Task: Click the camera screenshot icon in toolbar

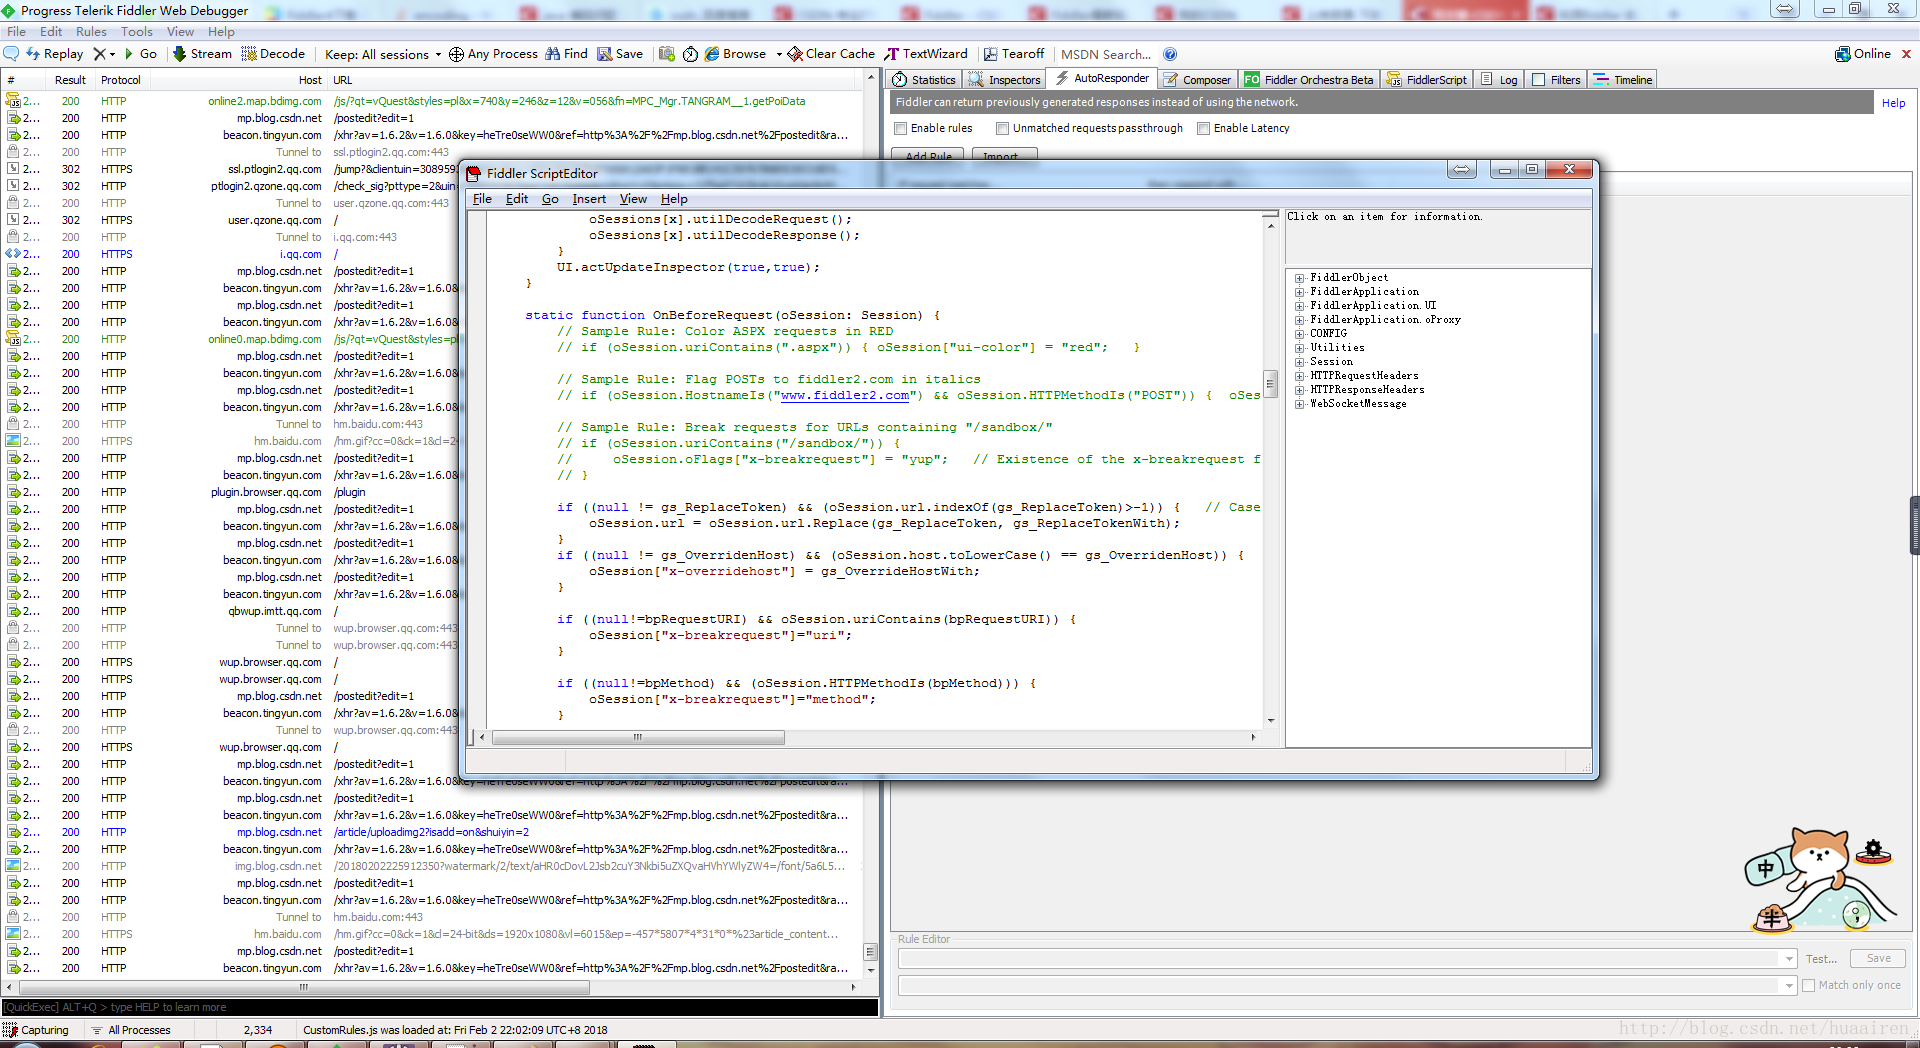Action: click(x=667, y=54)
